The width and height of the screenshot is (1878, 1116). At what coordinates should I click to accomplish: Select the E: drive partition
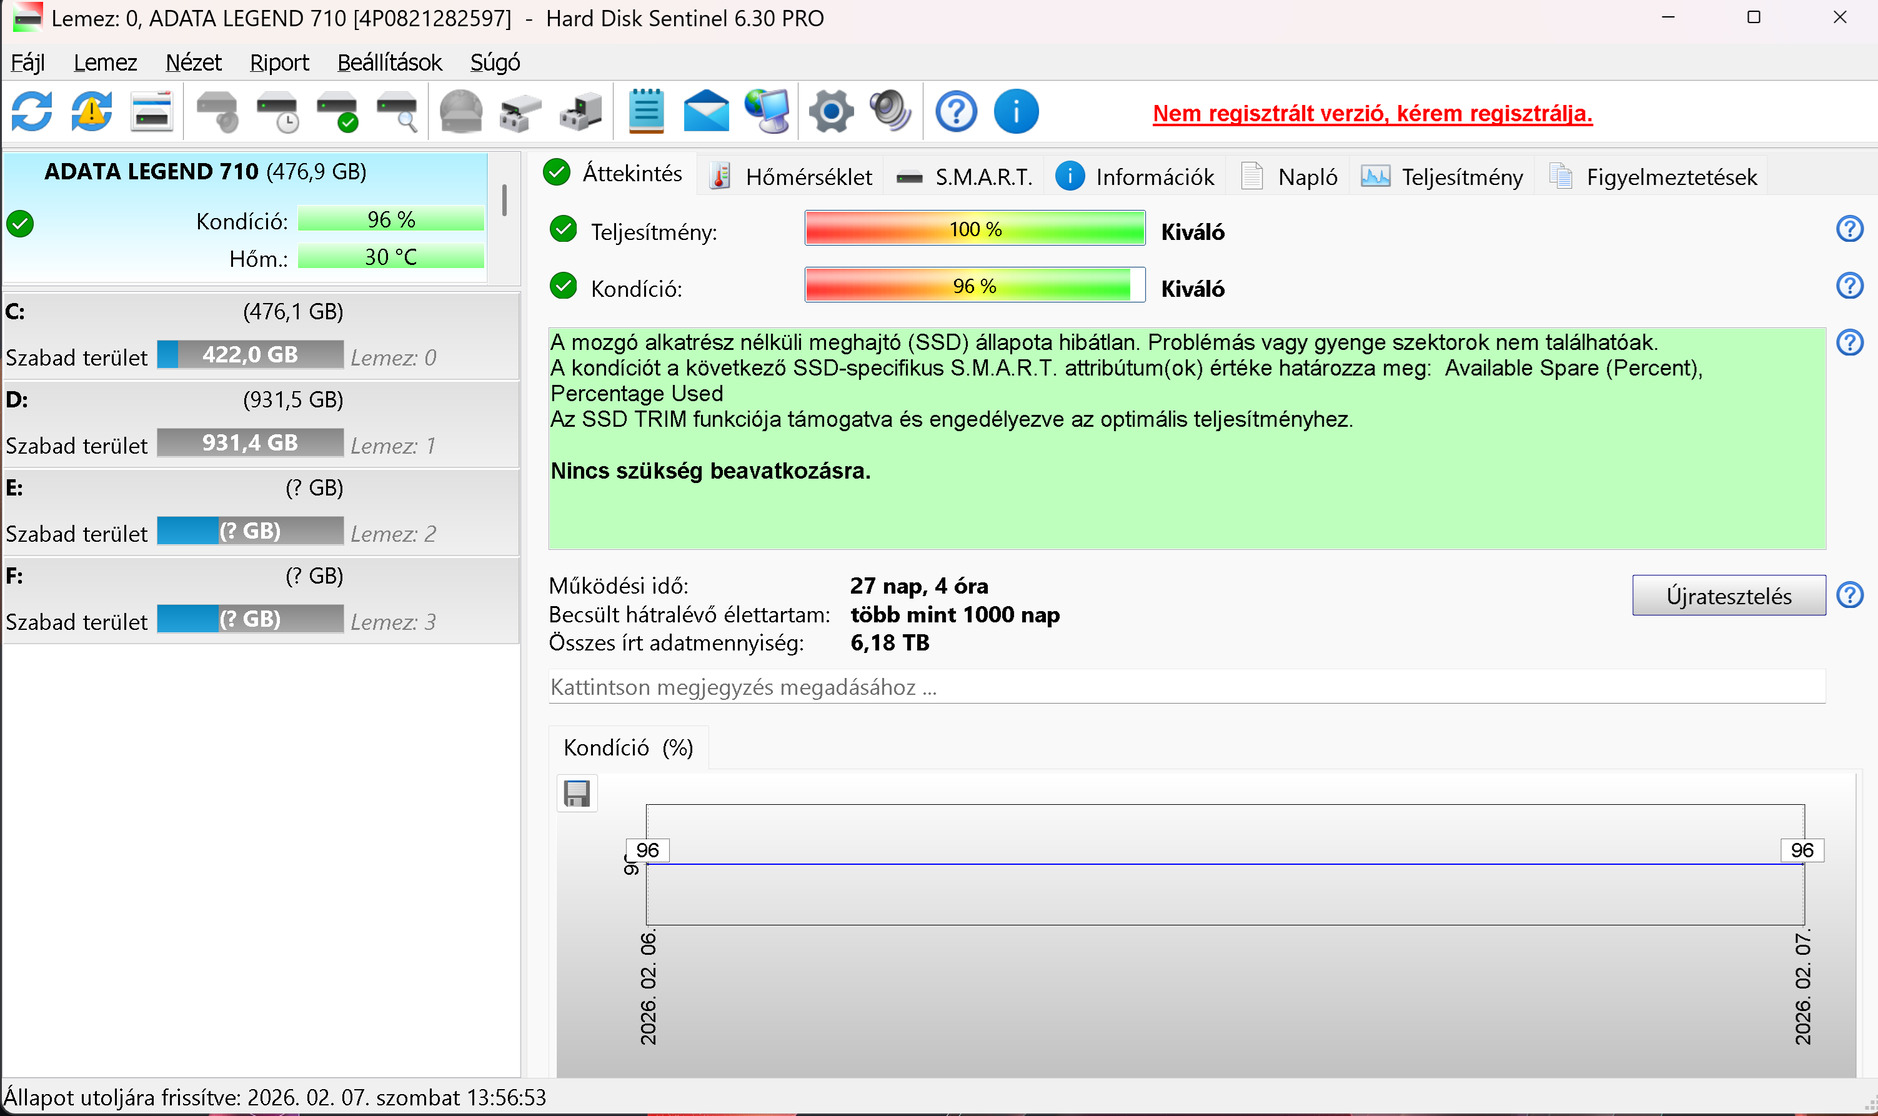click(261, 511)
